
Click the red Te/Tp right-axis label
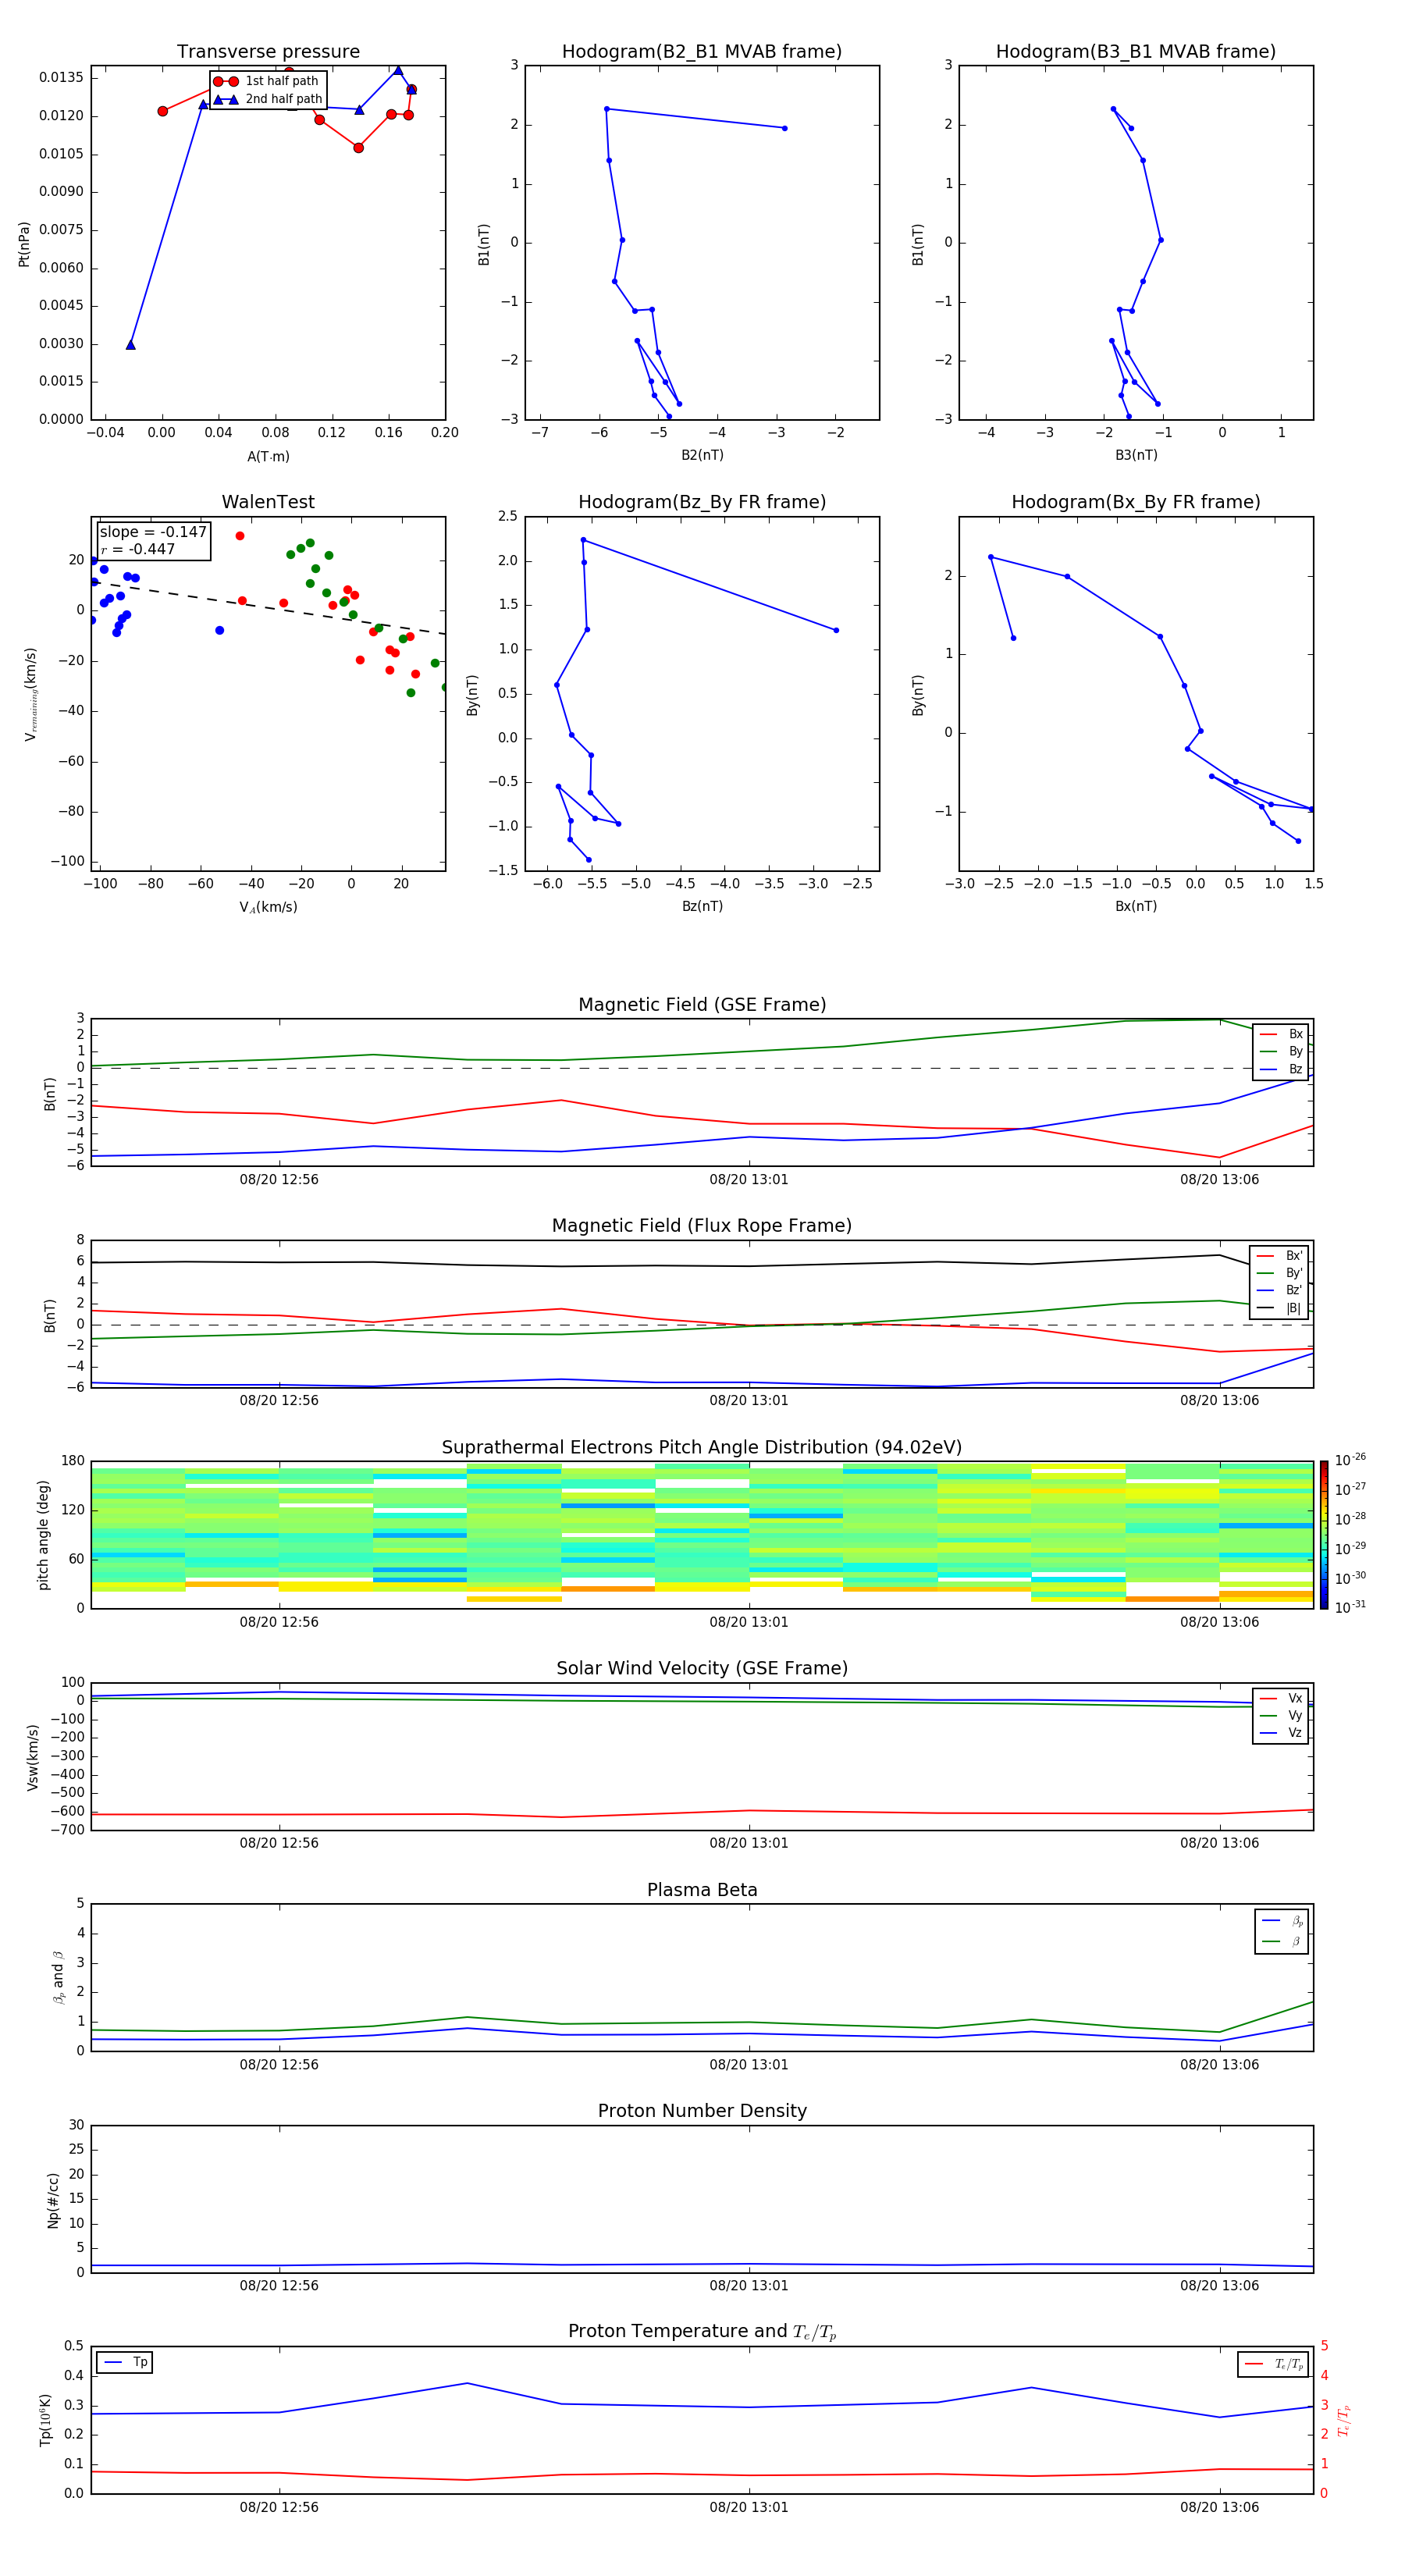point(1343,2421)
